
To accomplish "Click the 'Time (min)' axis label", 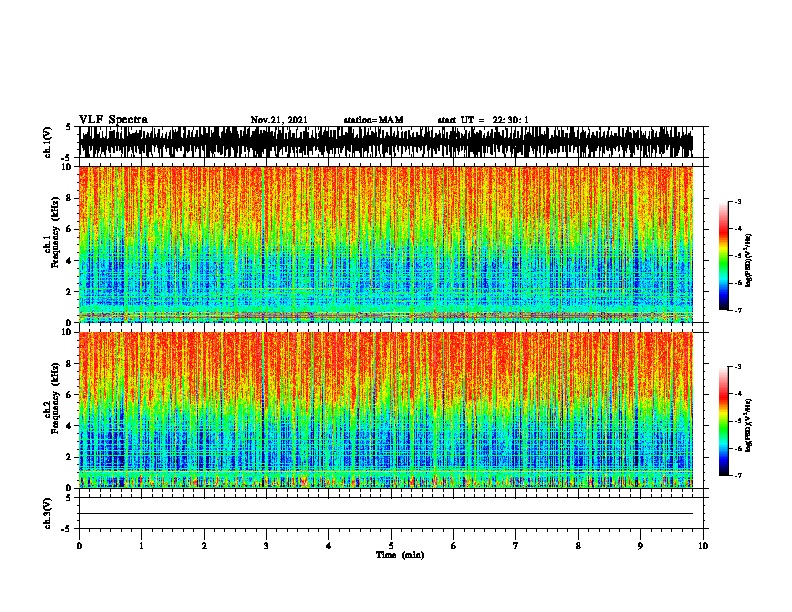I will (x=400, y=555).
